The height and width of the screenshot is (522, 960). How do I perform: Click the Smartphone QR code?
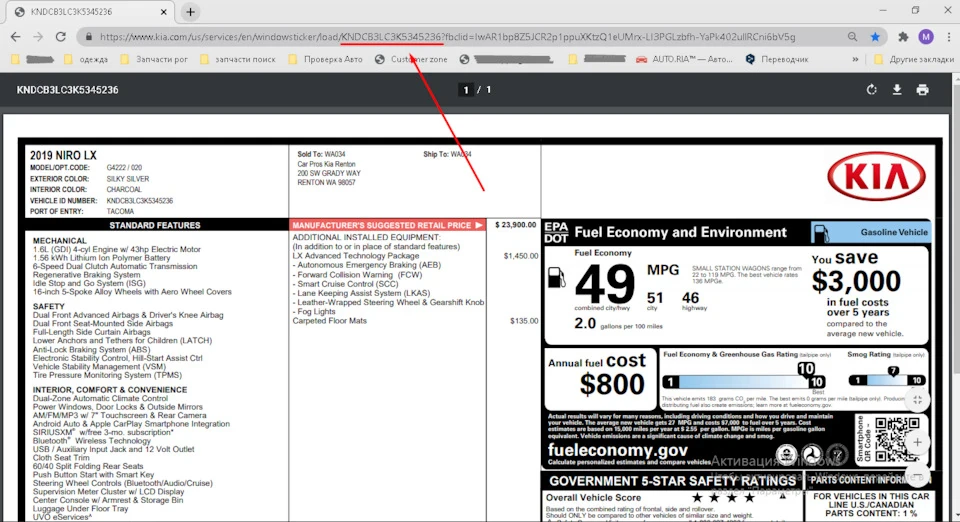(x=896, y=439)
